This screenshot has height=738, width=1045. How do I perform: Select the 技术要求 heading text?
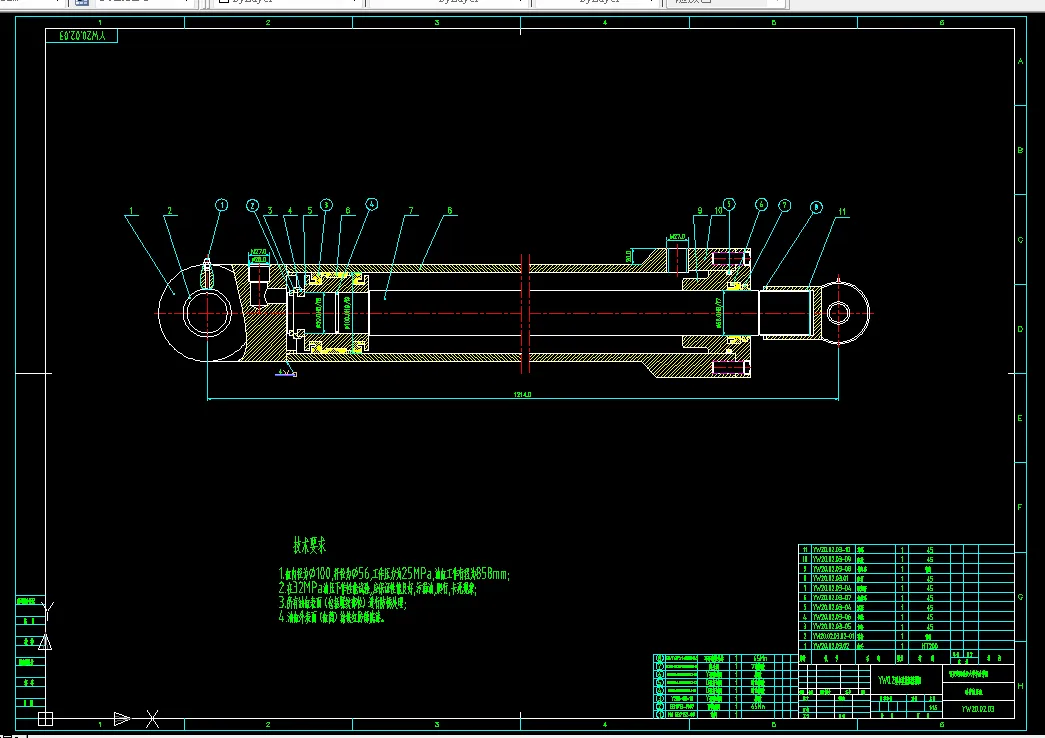[310, 545]
